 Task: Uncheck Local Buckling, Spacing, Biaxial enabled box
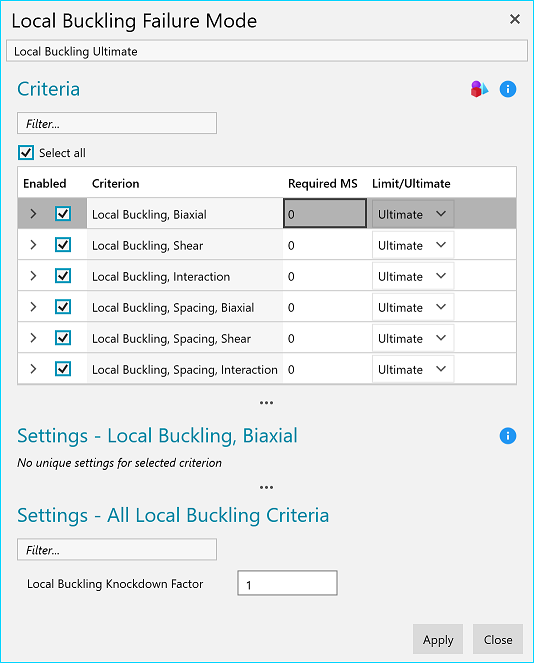pyautogui.click(x=63, y=307)
